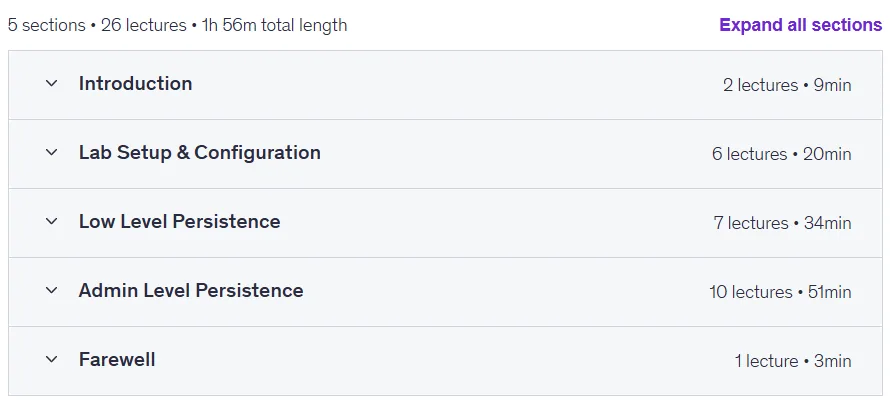Click the Expand all sections link

pos(801,25)
